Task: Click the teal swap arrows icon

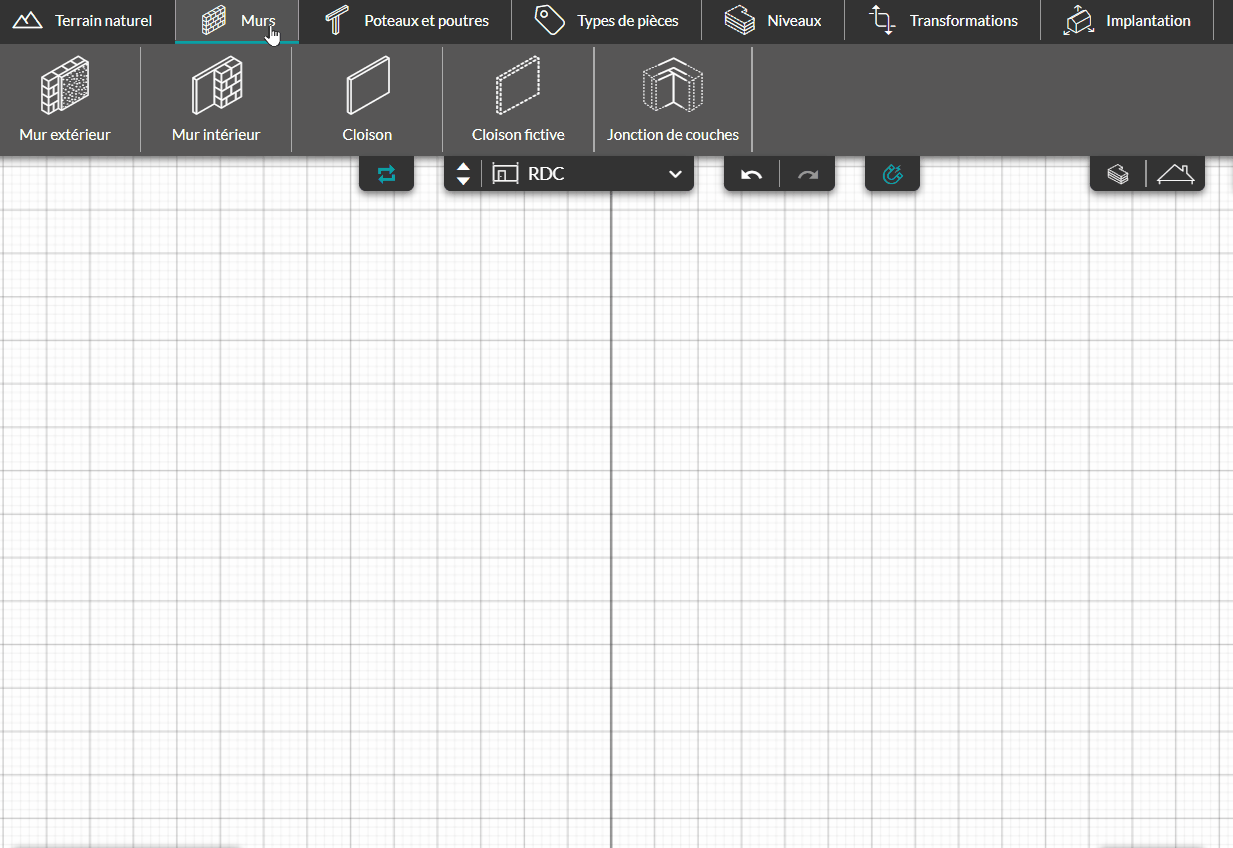Action: (387, 174)
